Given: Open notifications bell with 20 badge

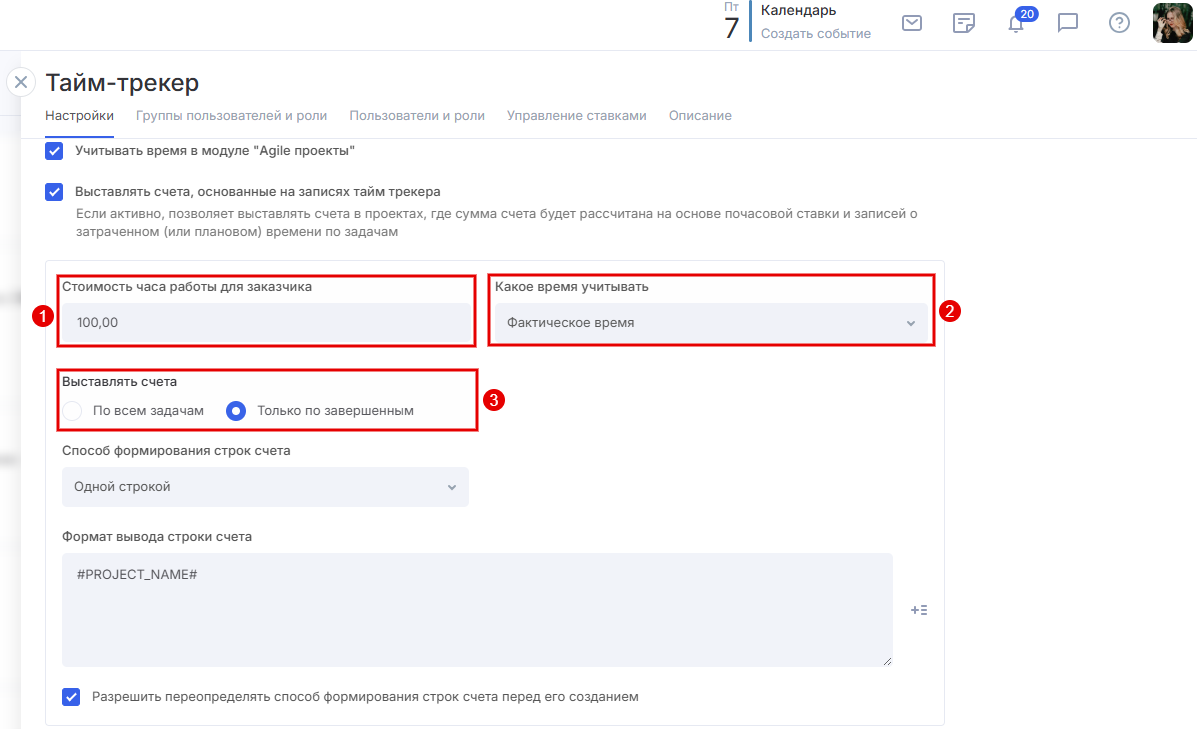Looking at the screenshot, I should point(1016,23).
